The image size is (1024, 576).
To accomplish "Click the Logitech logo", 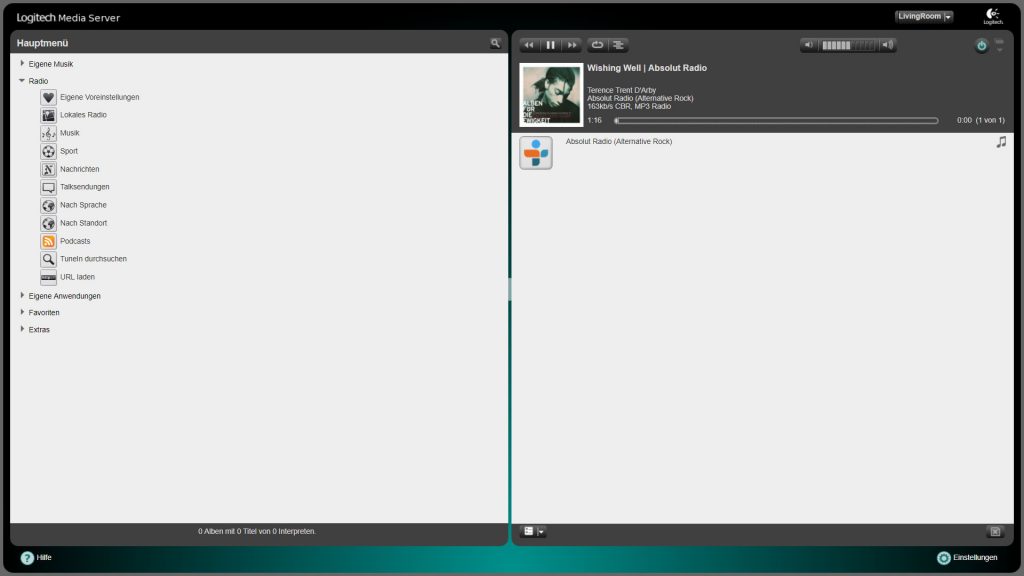I will click(x=993, y=16).
